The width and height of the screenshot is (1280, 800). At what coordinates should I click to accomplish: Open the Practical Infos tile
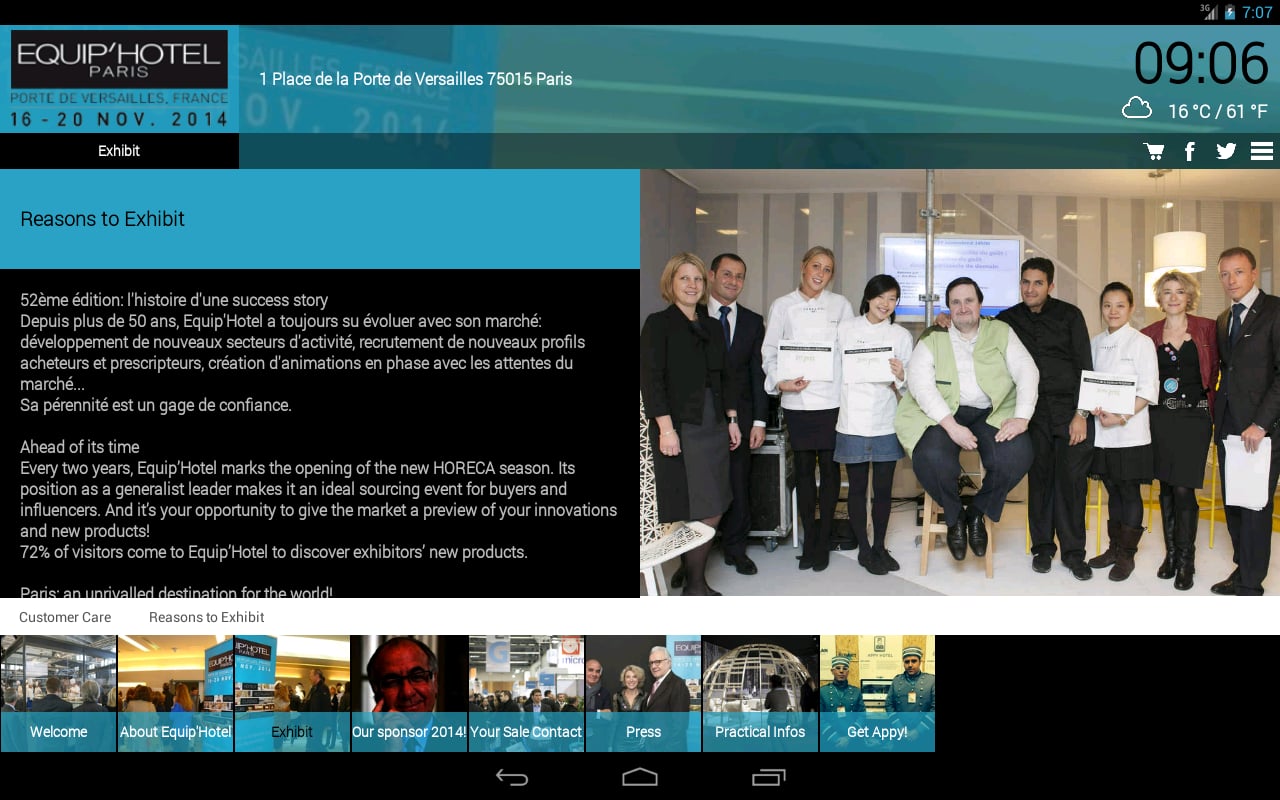[x=760, y=693]
